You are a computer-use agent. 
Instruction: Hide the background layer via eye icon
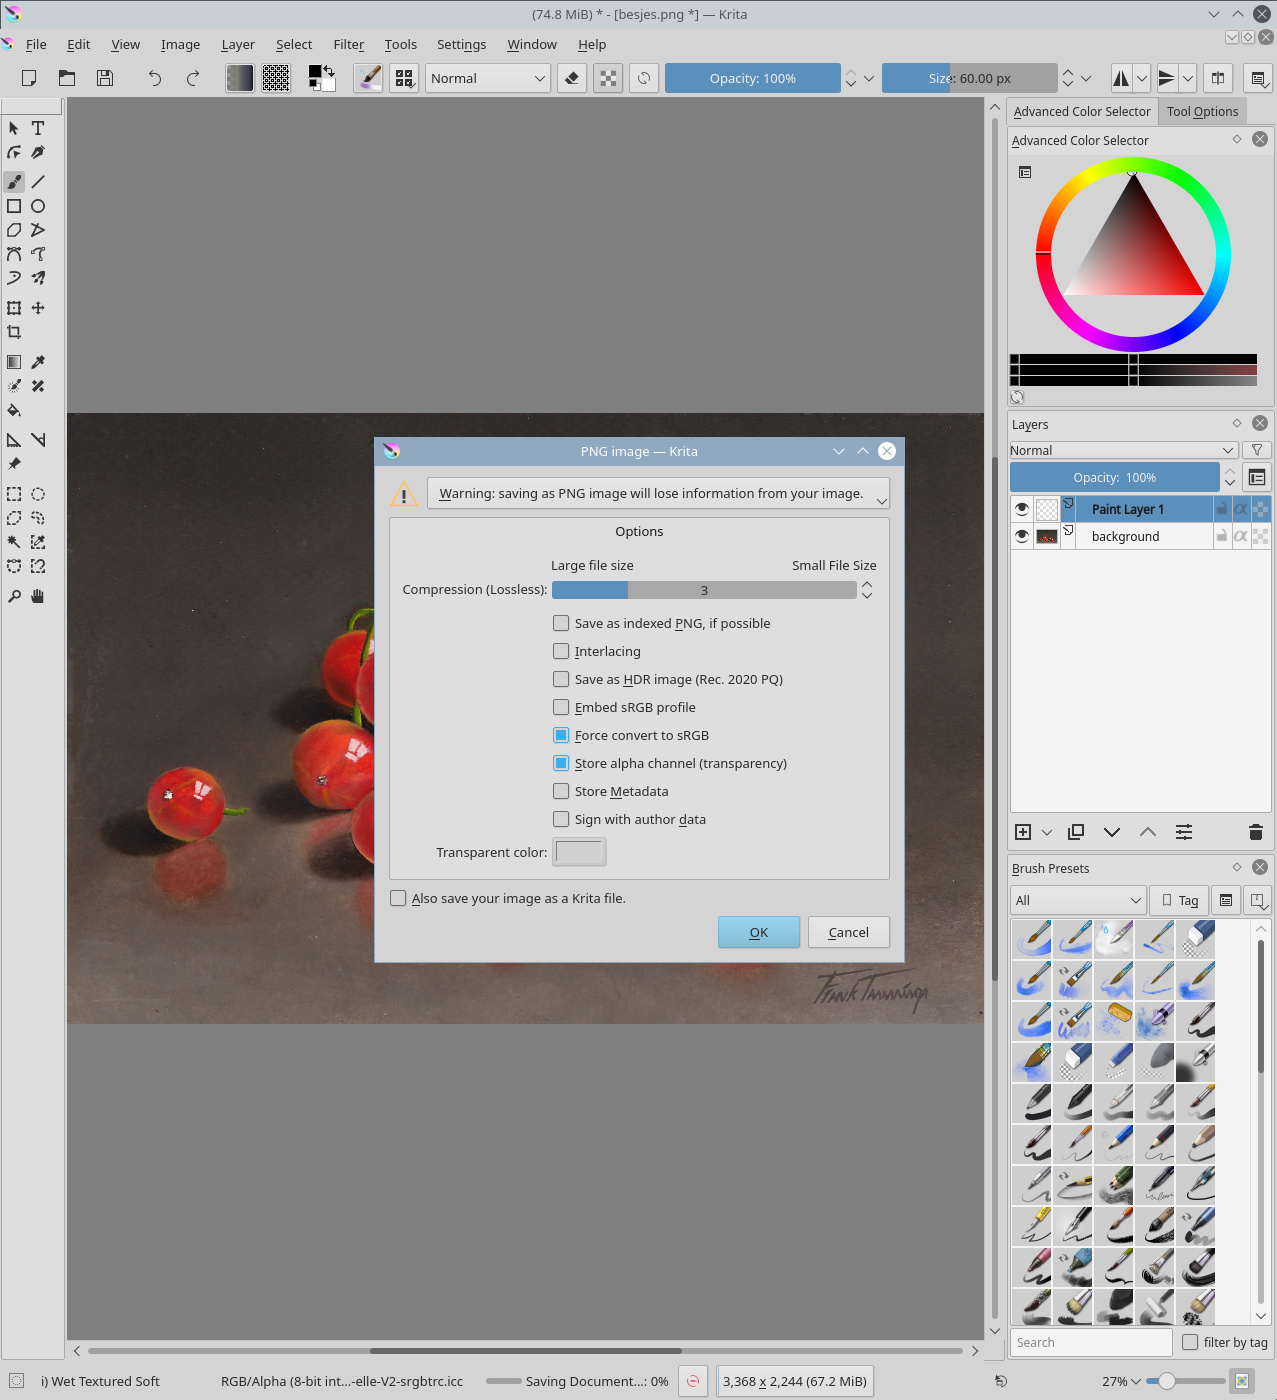click(x=1021, y=536)
